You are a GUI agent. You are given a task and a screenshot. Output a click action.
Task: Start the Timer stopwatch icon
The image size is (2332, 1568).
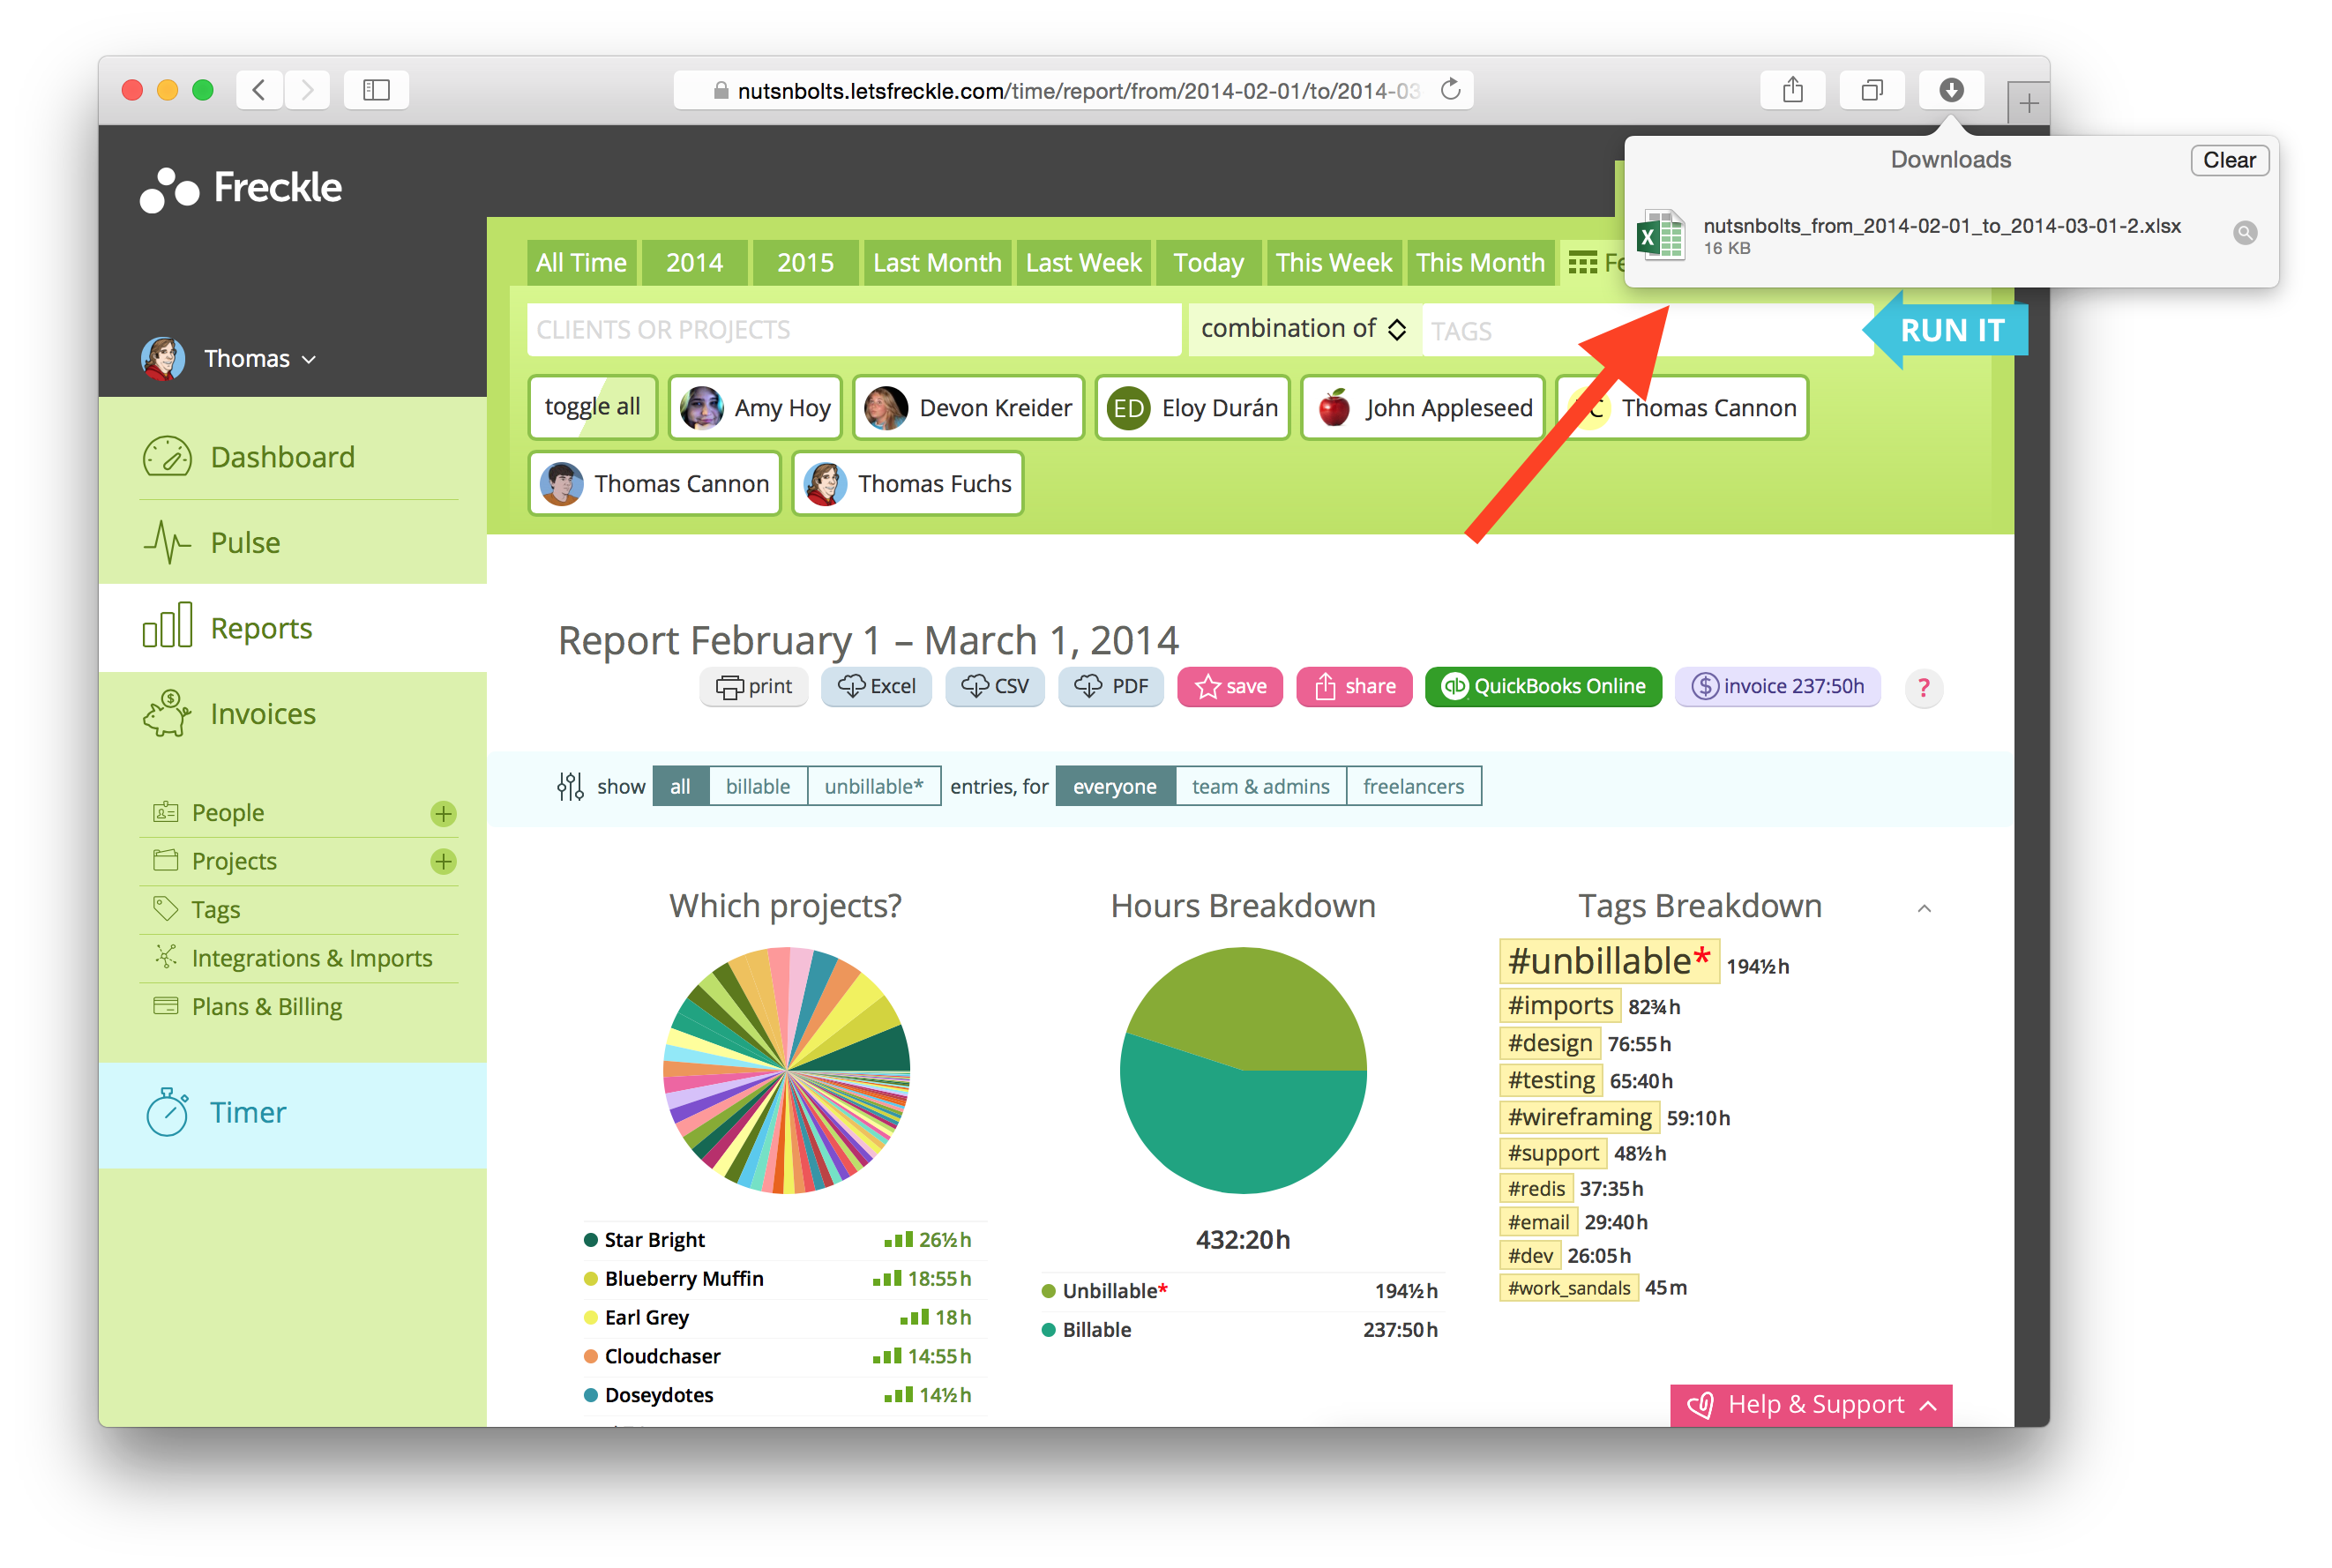pos(166,1112)
